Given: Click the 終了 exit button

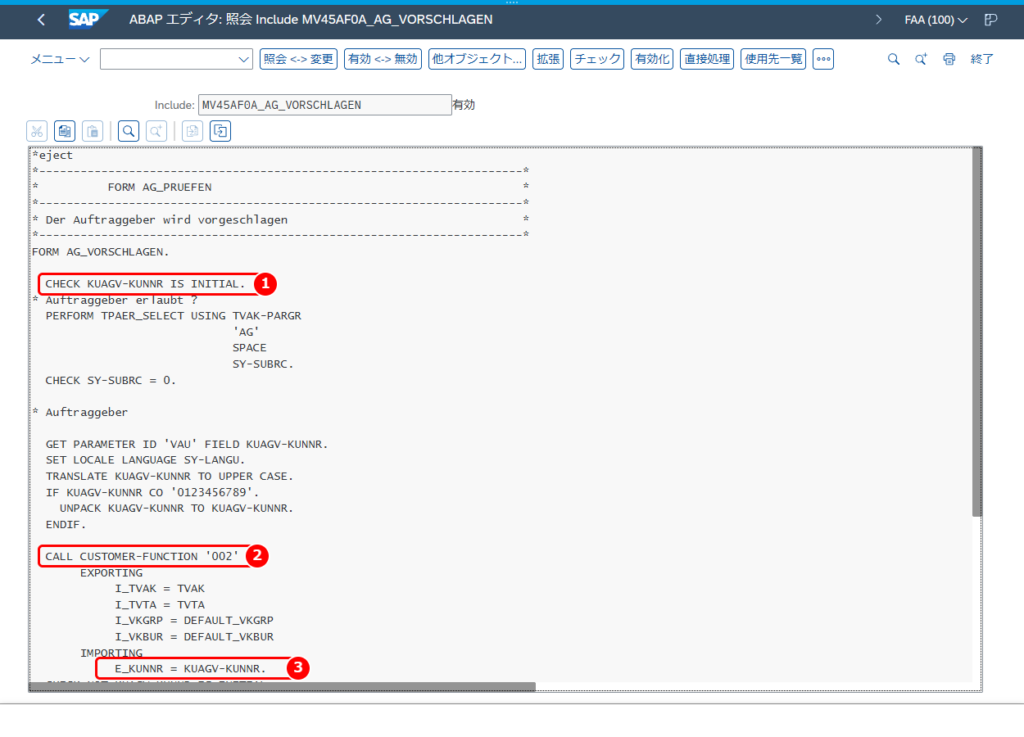Looking at the screenshot, I should (982, 59).
